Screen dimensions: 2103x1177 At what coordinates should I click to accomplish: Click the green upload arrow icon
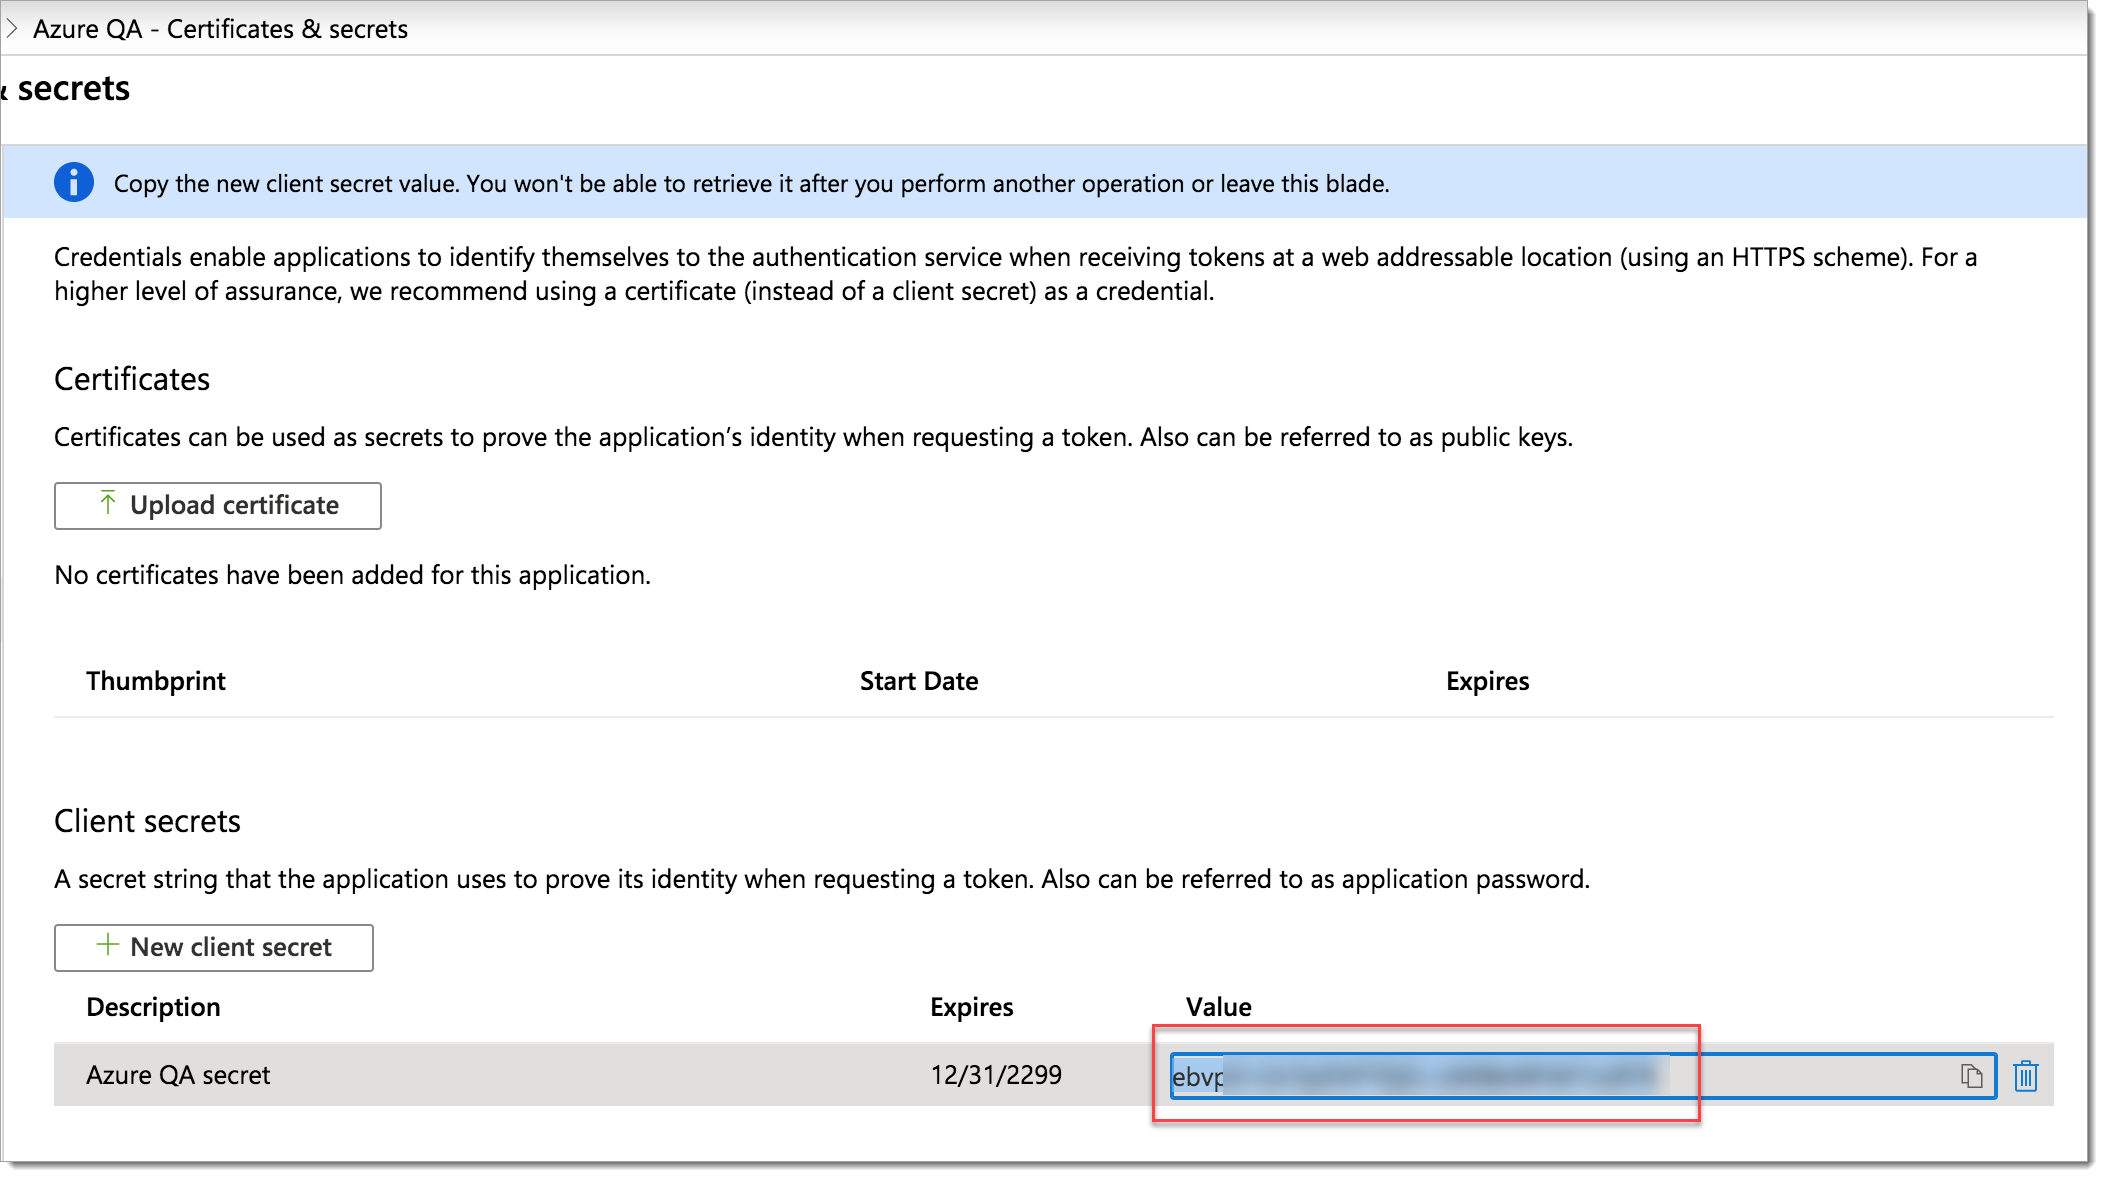point(108,503)
